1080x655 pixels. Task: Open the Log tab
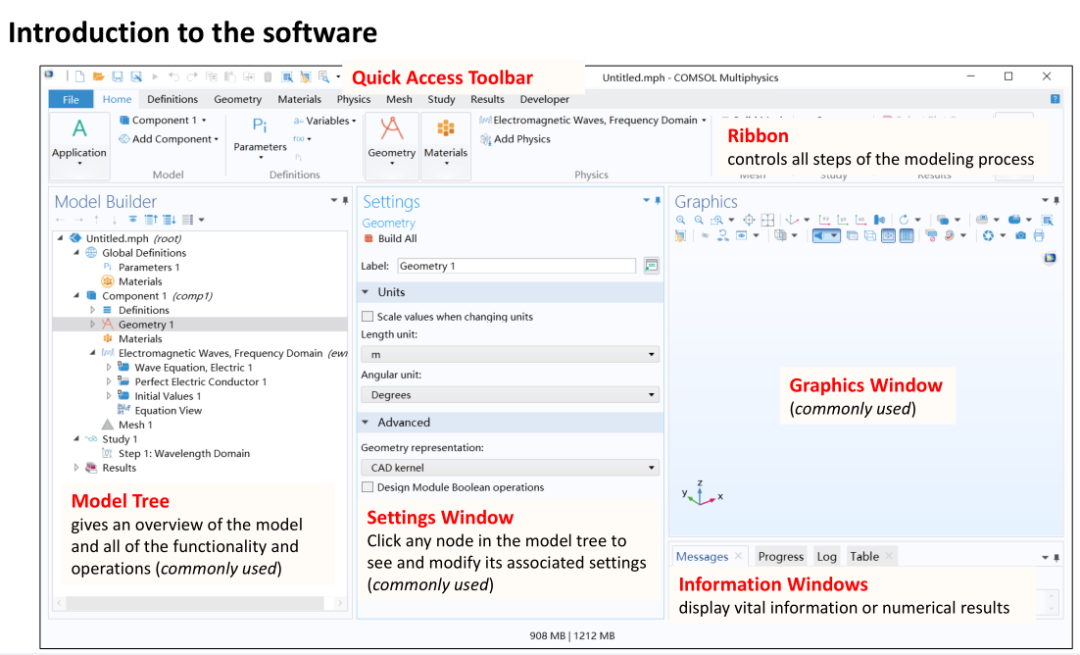point(827,557)
